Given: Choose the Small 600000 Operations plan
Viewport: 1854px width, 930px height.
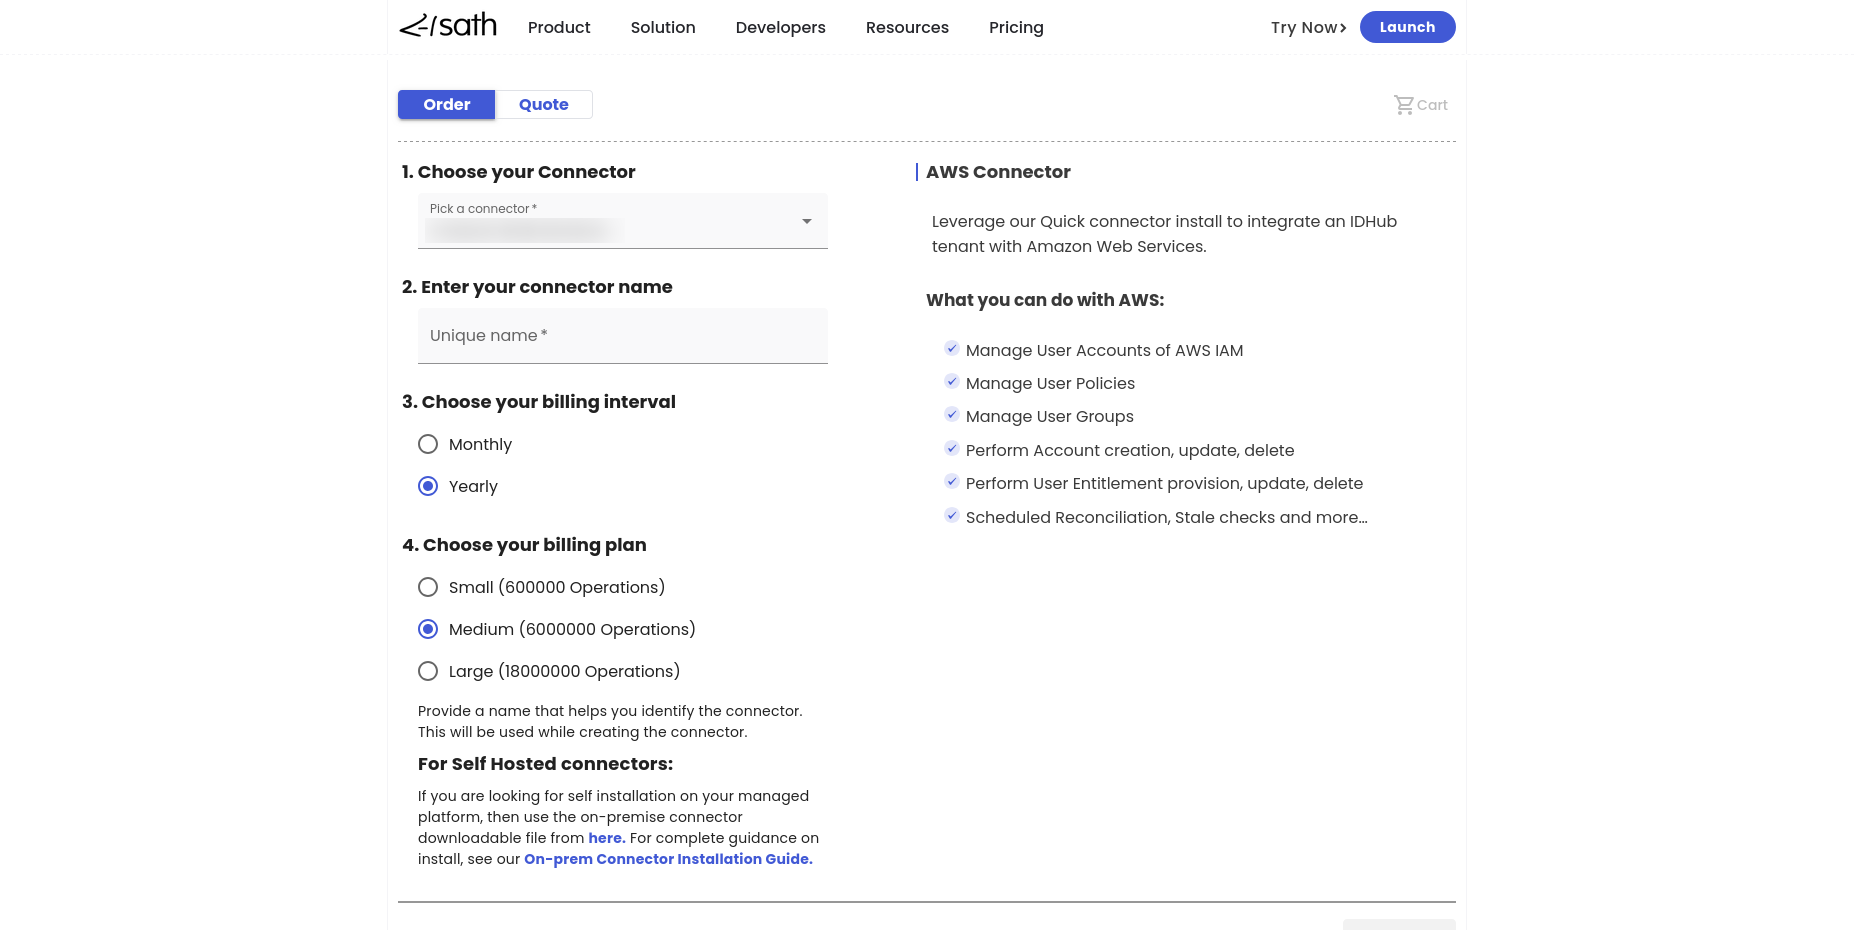Looking at the screenshot, I should tap(428, 587).
